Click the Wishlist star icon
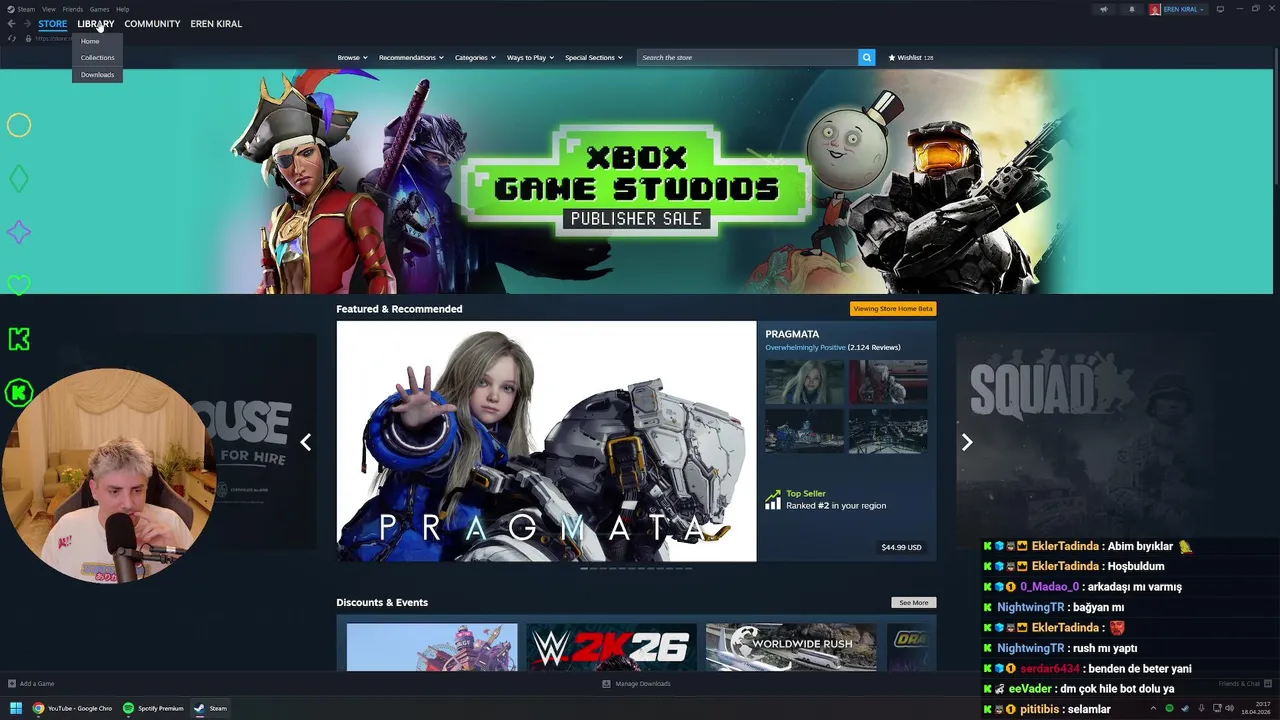The height and width of the screenshot is (720, 1280). [892, 58]
